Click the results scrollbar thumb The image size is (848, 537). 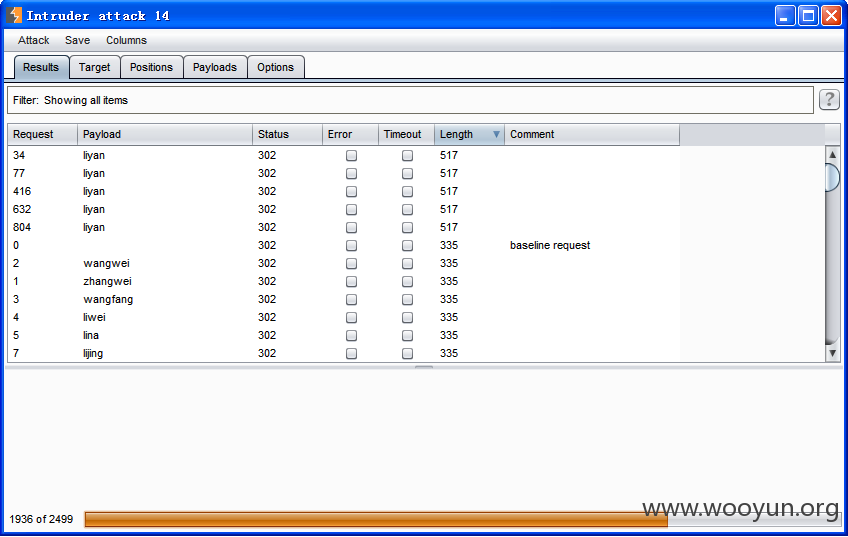[x=832, y=177]
